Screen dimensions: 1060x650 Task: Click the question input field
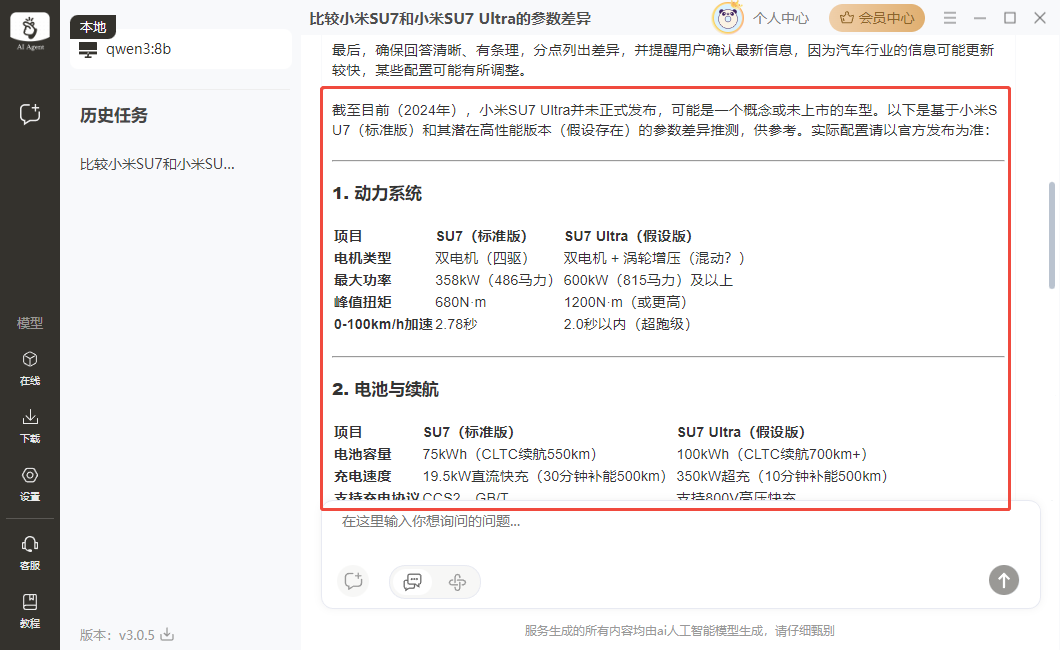pos(660,521)
